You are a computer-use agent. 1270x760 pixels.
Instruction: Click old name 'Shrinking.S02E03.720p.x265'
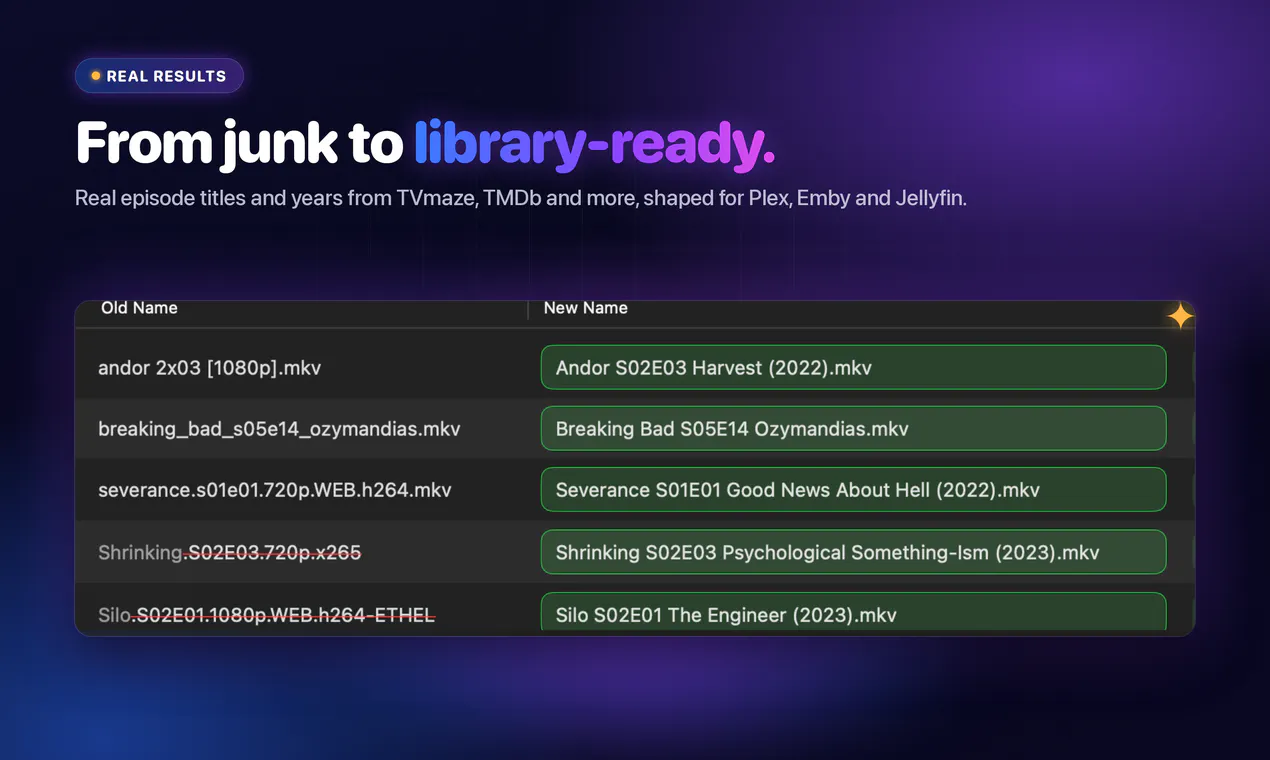[x=229, y=552]
